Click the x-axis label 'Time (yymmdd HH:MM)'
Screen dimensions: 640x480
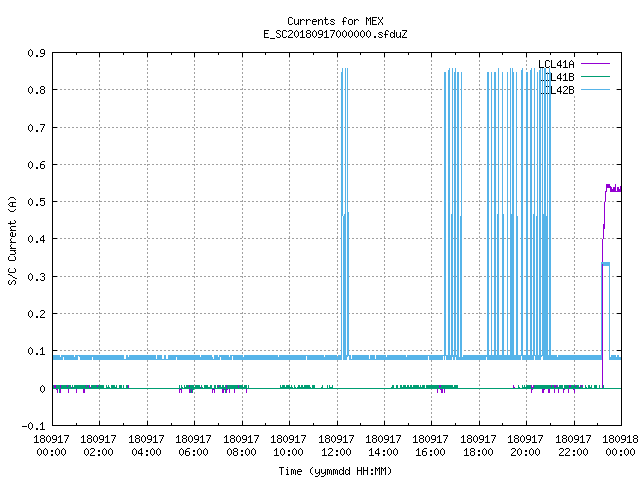(x=335, y=471)
